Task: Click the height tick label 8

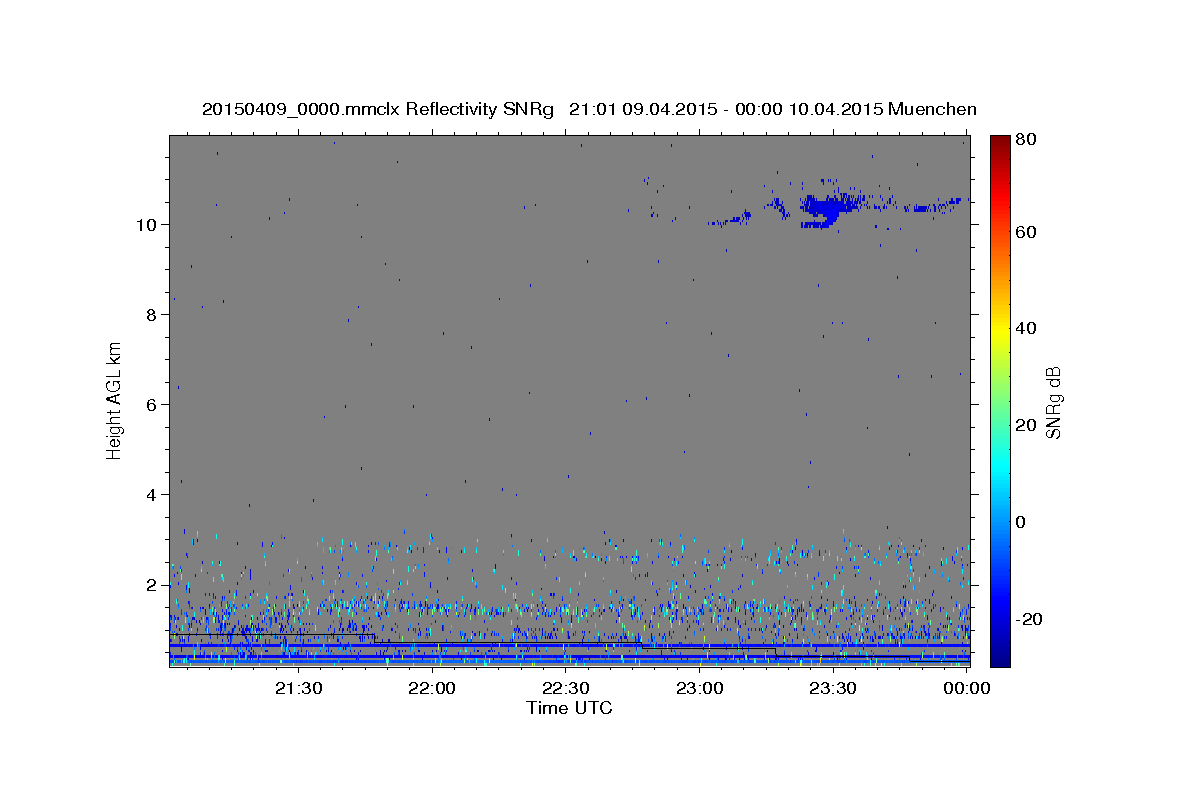Action: [152, 314]
